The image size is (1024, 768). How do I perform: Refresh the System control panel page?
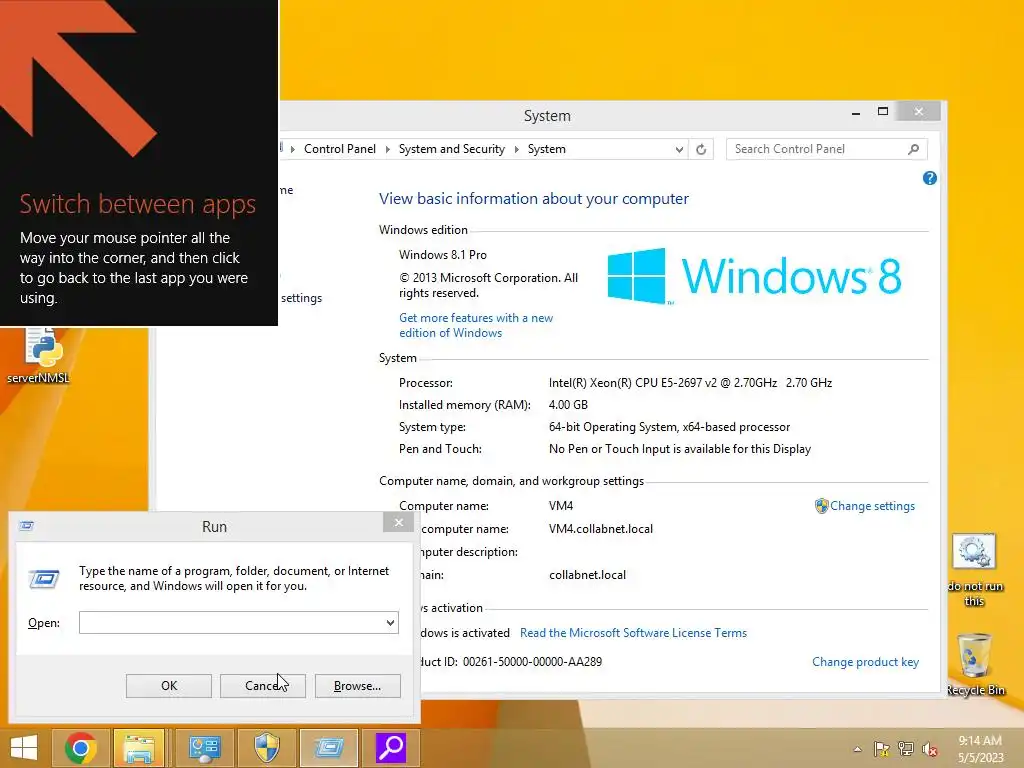(x=701, y=149)
